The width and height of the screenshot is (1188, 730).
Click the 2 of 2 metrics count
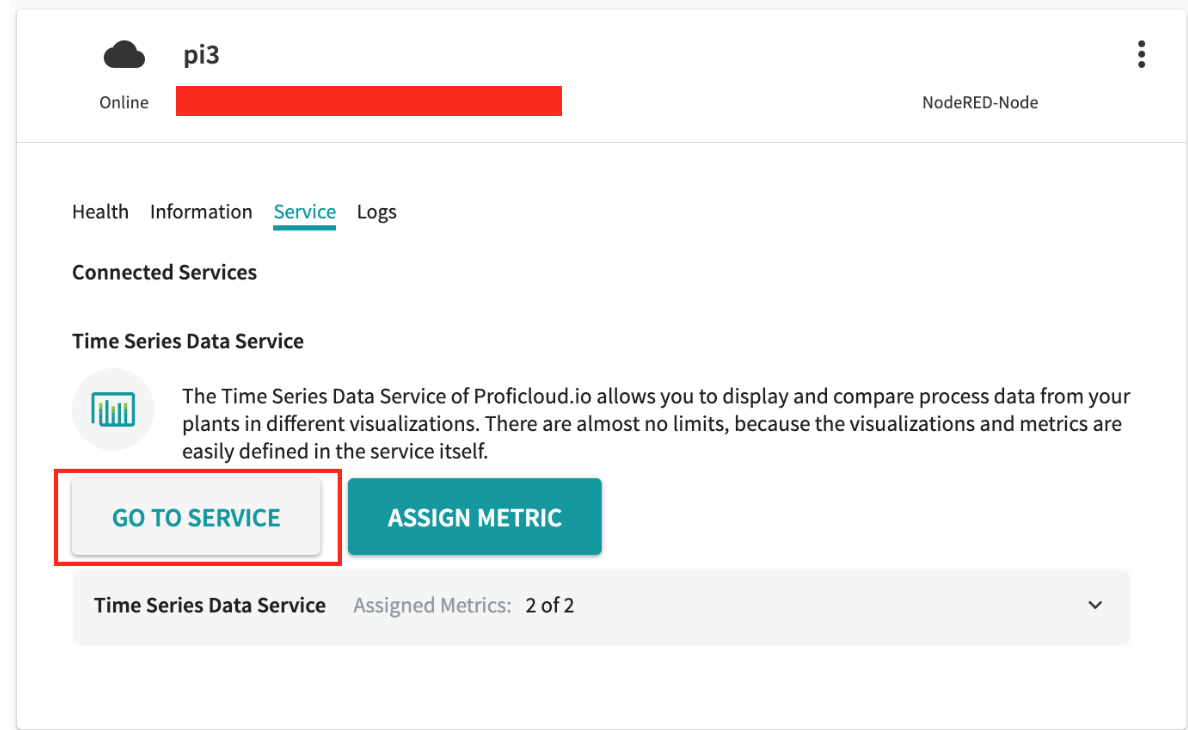tap(550, 606)
